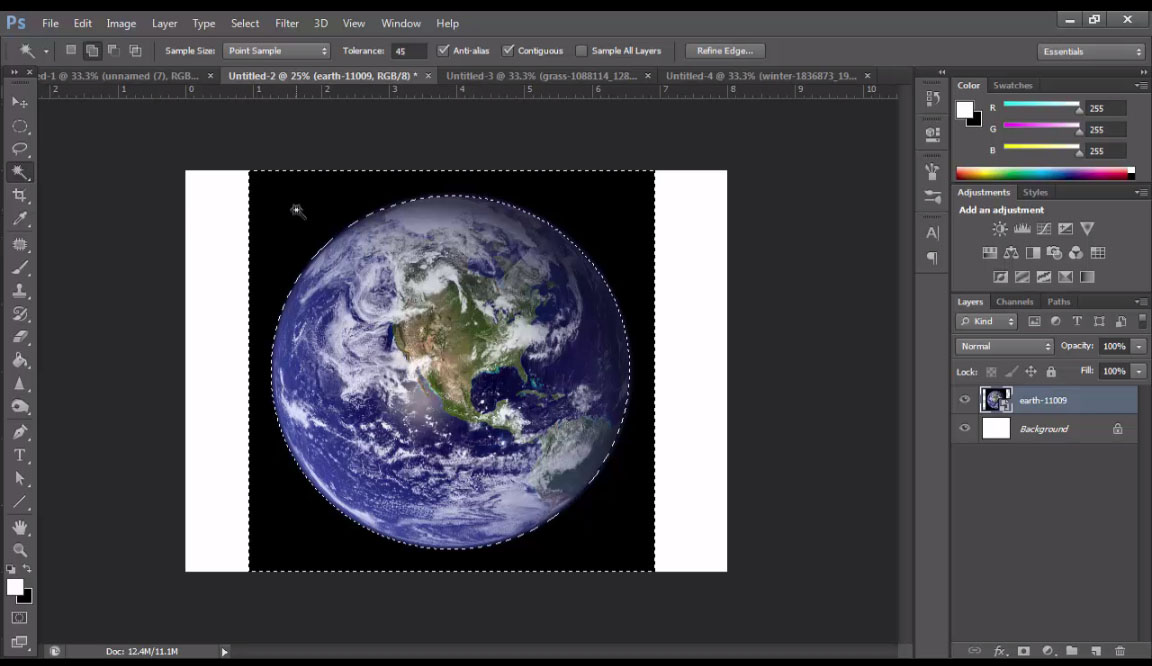Viewport: 1152px width, 666px height.
Task: Open the Sample Size dropdown
Action: pos(277,50)
